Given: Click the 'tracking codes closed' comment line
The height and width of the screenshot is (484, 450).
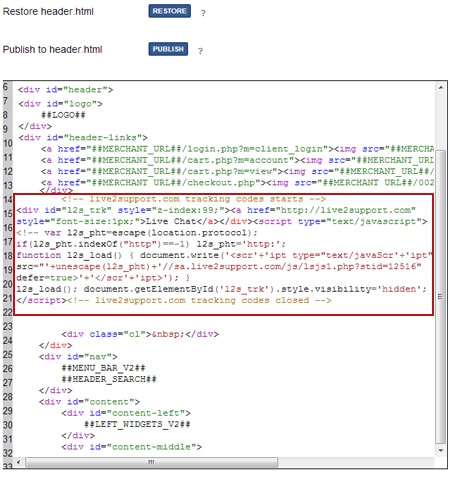Looking at the screenshot, I should [x=174, y=300].
